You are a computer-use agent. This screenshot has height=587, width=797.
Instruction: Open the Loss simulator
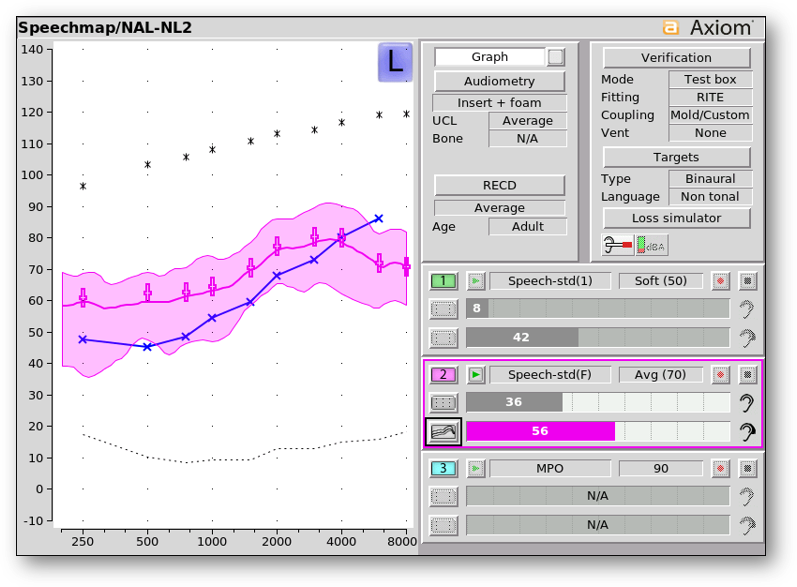click(676, 219)
